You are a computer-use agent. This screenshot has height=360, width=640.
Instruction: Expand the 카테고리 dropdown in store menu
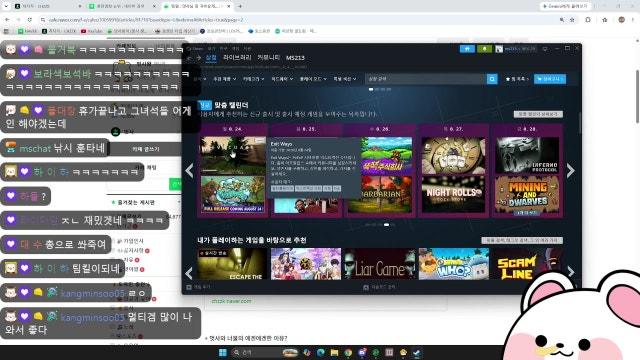(x=253, y=79)
